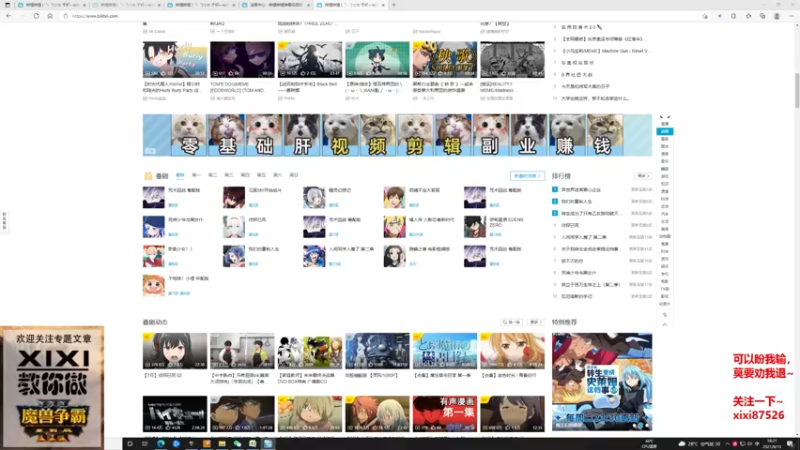Image resolution: width=800 pixels, height=450 pixels.
Task: Select the 周六 tab in 番剧 section
Action: click(278, 175)
